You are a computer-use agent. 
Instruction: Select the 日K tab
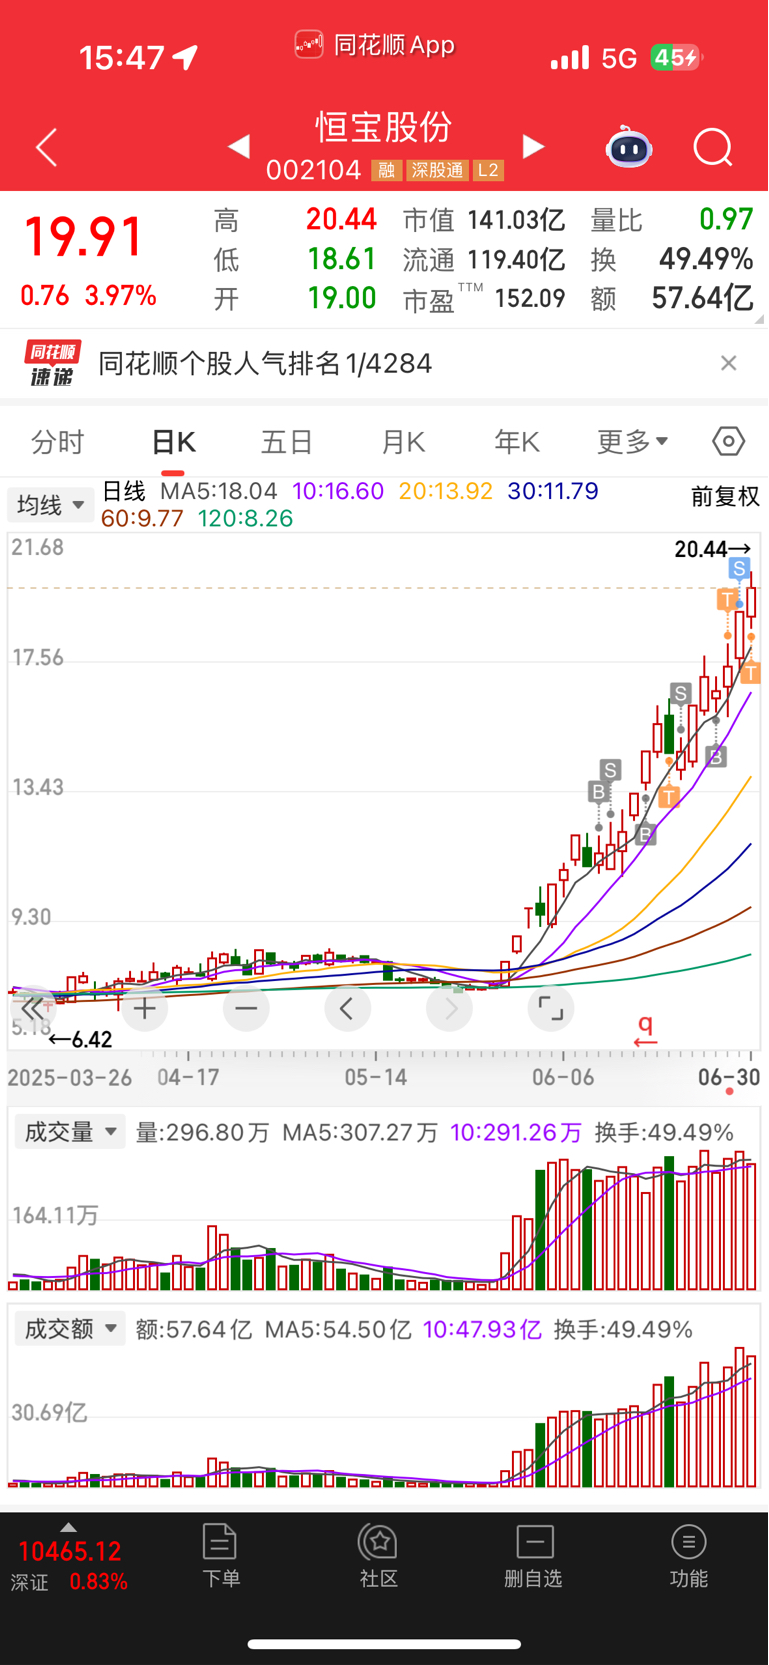(173, 442)
